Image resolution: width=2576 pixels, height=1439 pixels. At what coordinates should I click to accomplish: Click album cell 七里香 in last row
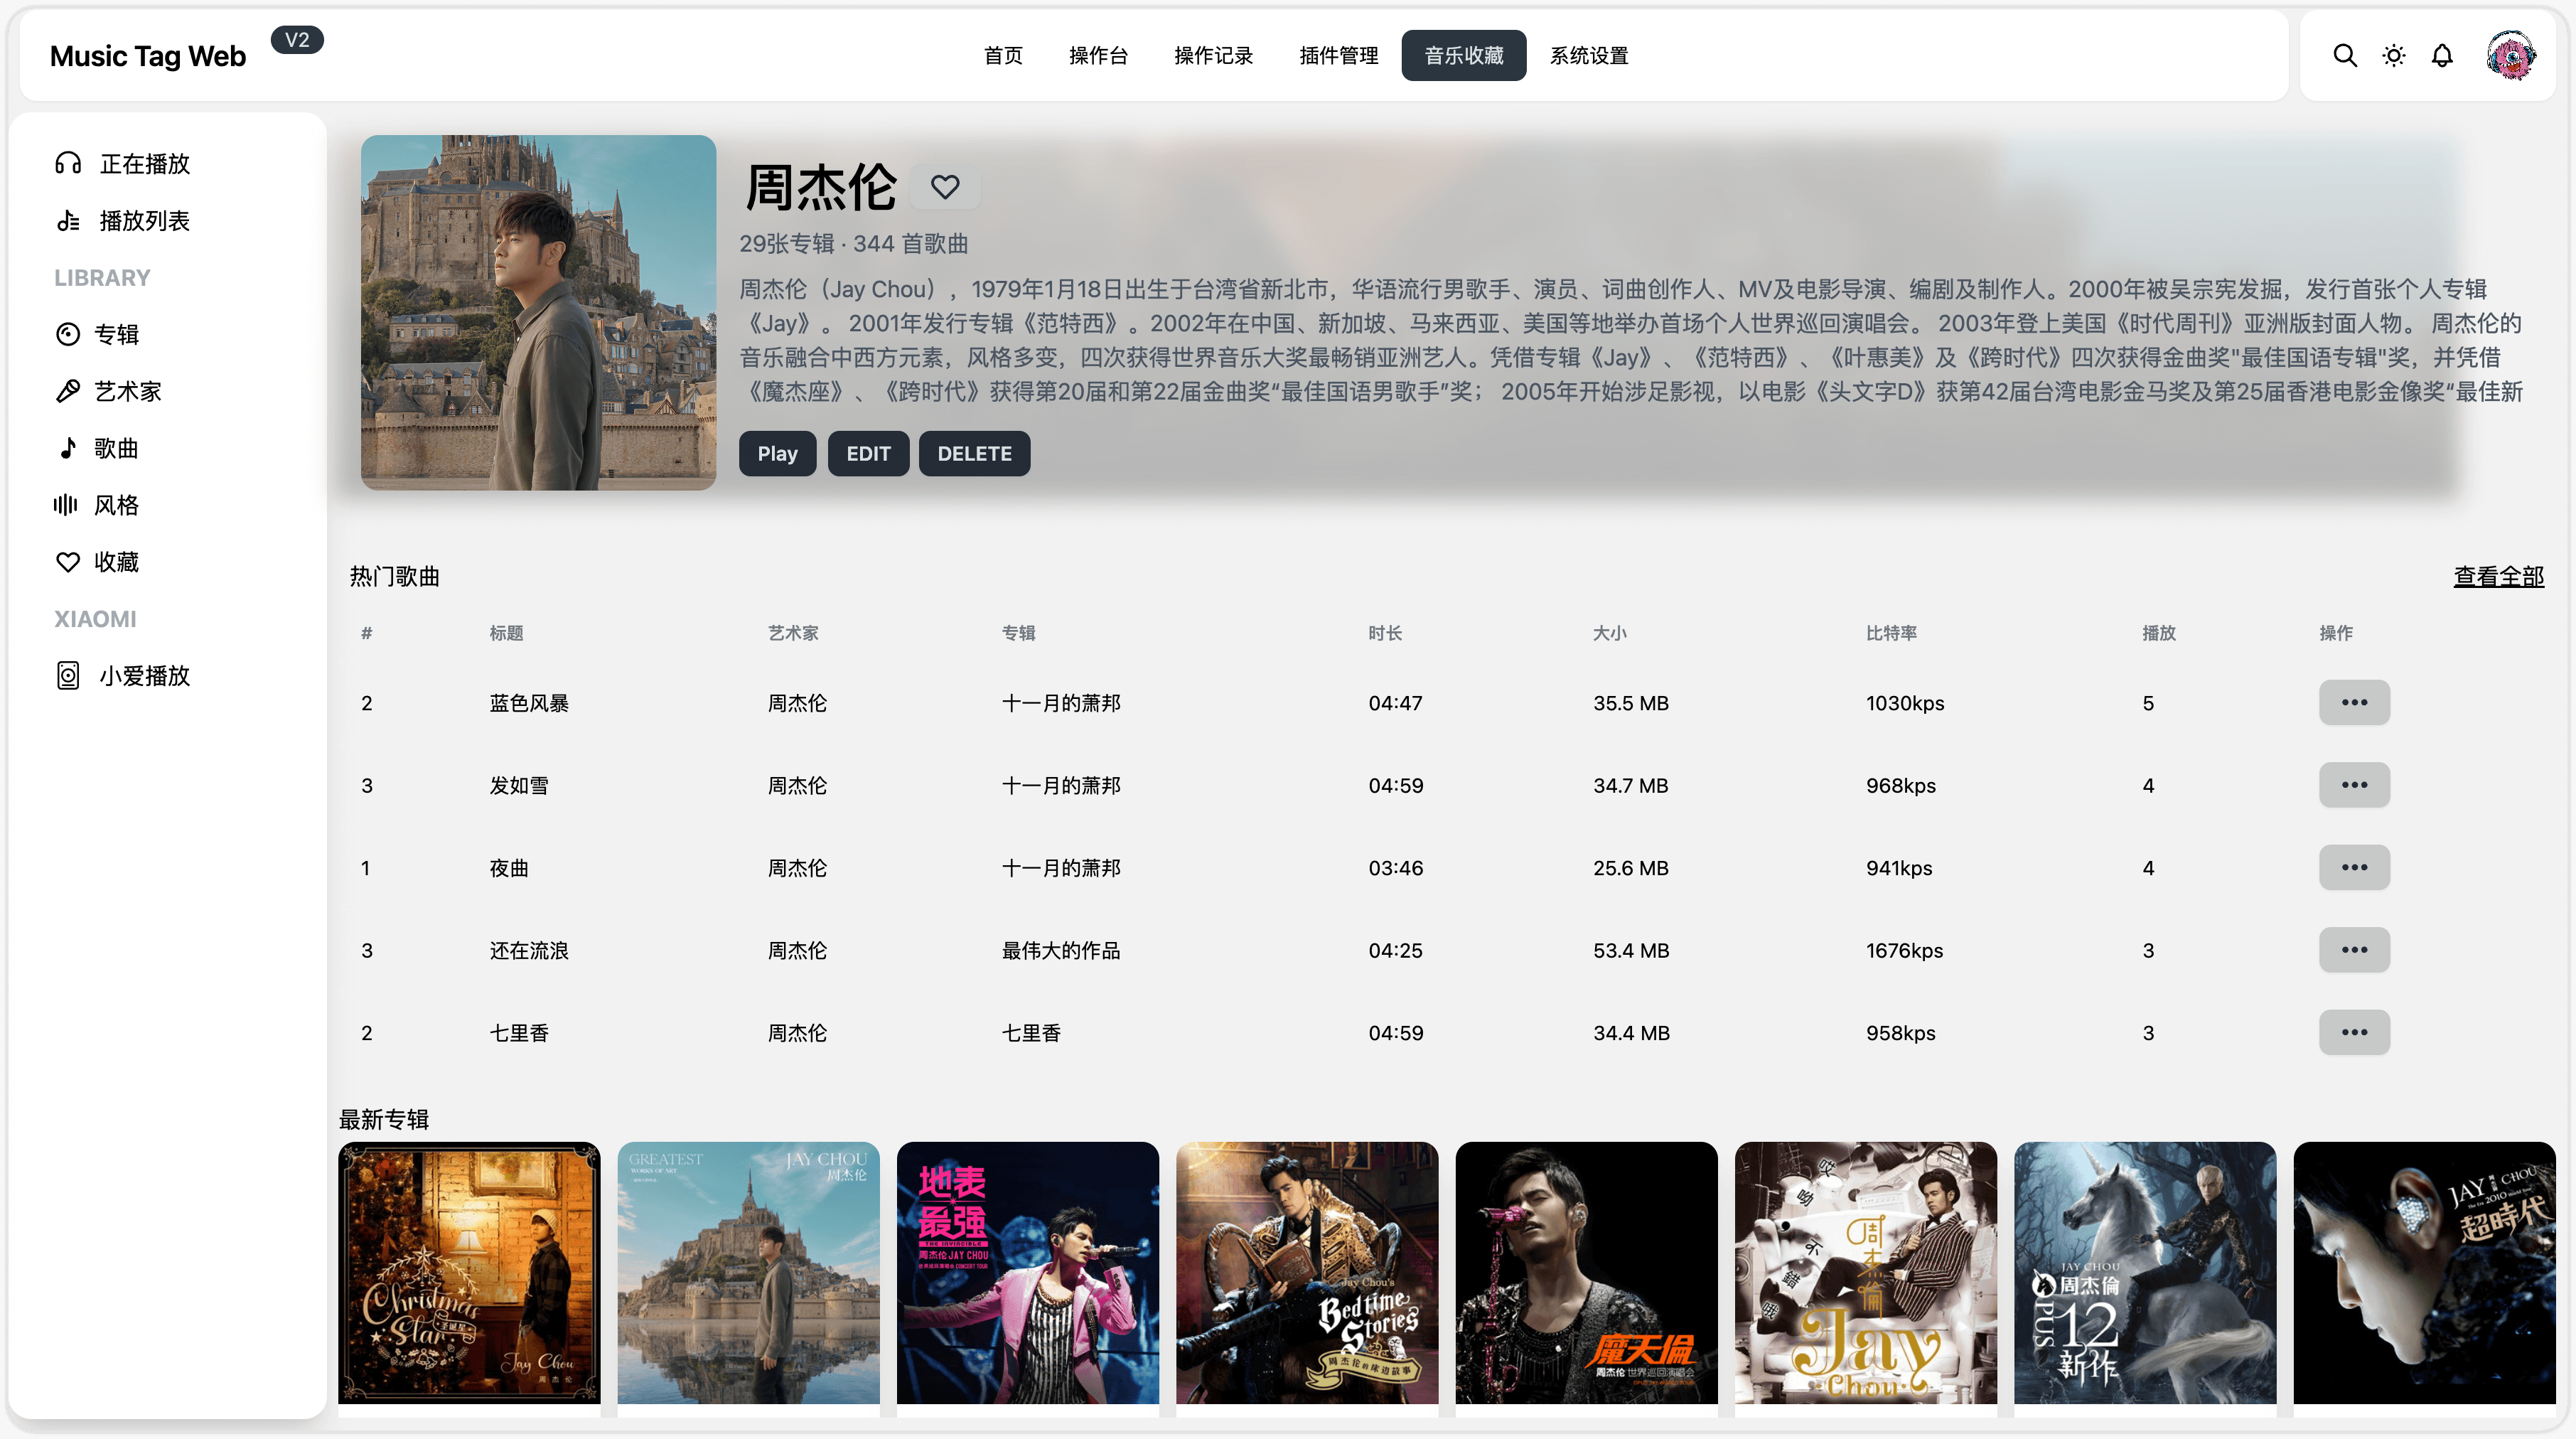(1031, 1033)
